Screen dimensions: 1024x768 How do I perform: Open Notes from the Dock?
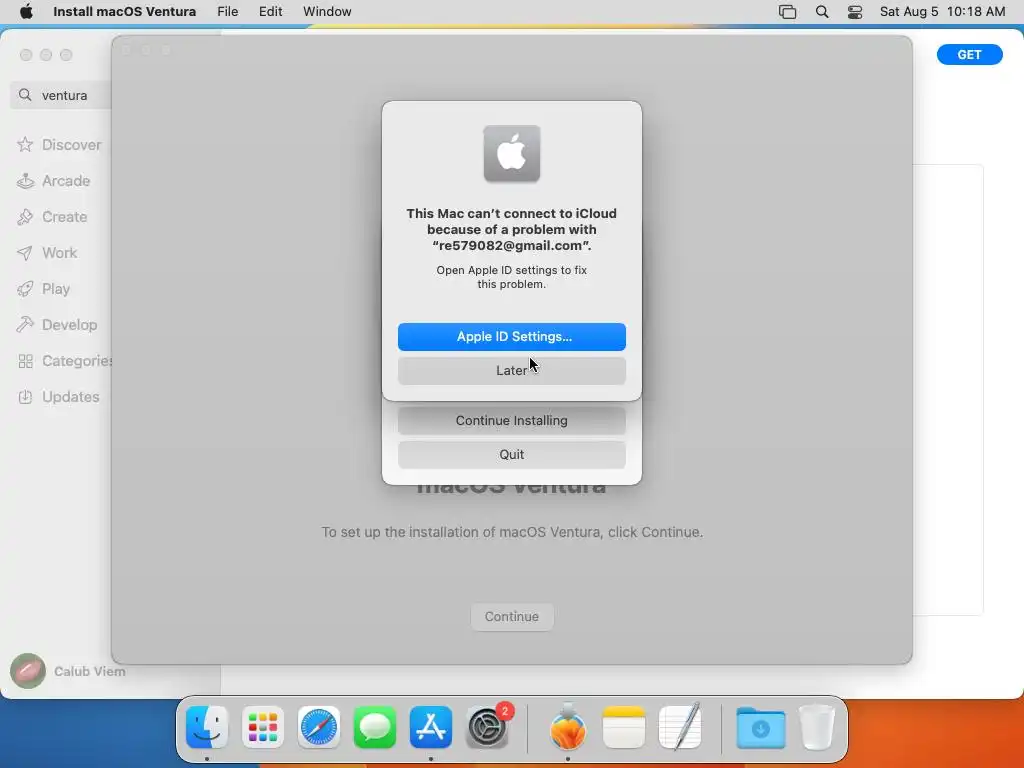[x=624, y=728]
